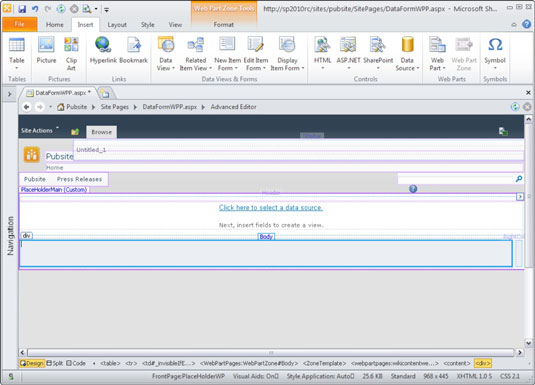Undo the last action
The width and height of the screenshot is (535, 385).
click(x=35, y=9)
